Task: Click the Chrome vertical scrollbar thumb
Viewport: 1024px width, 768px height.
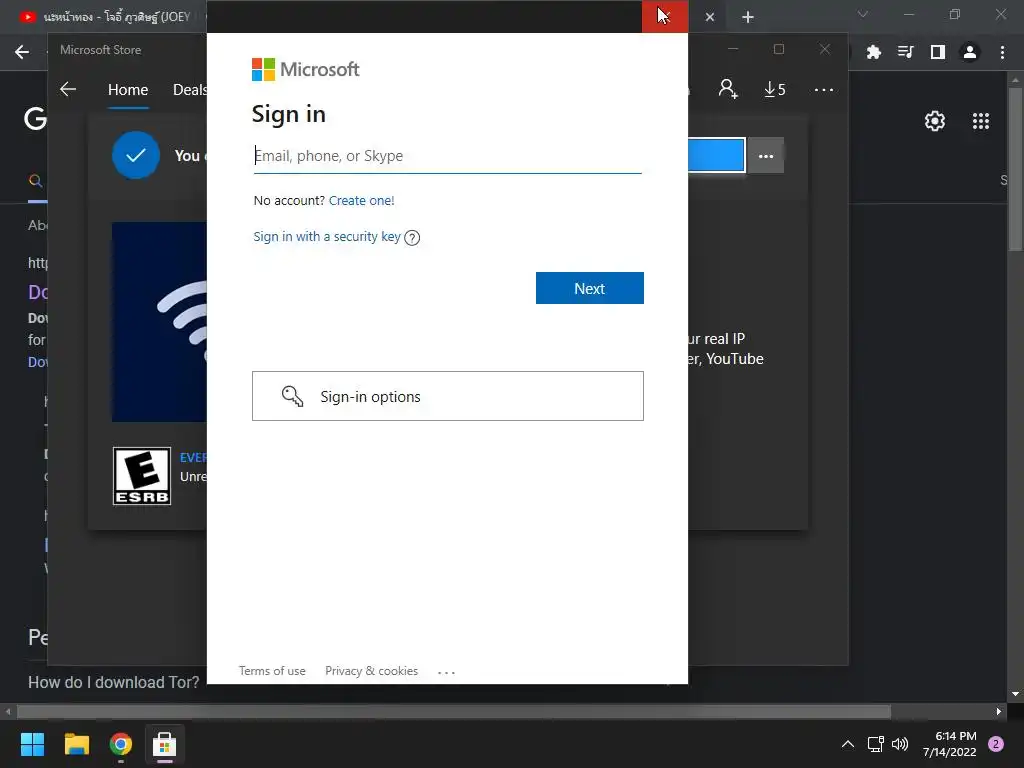Action: (1014, 168)
